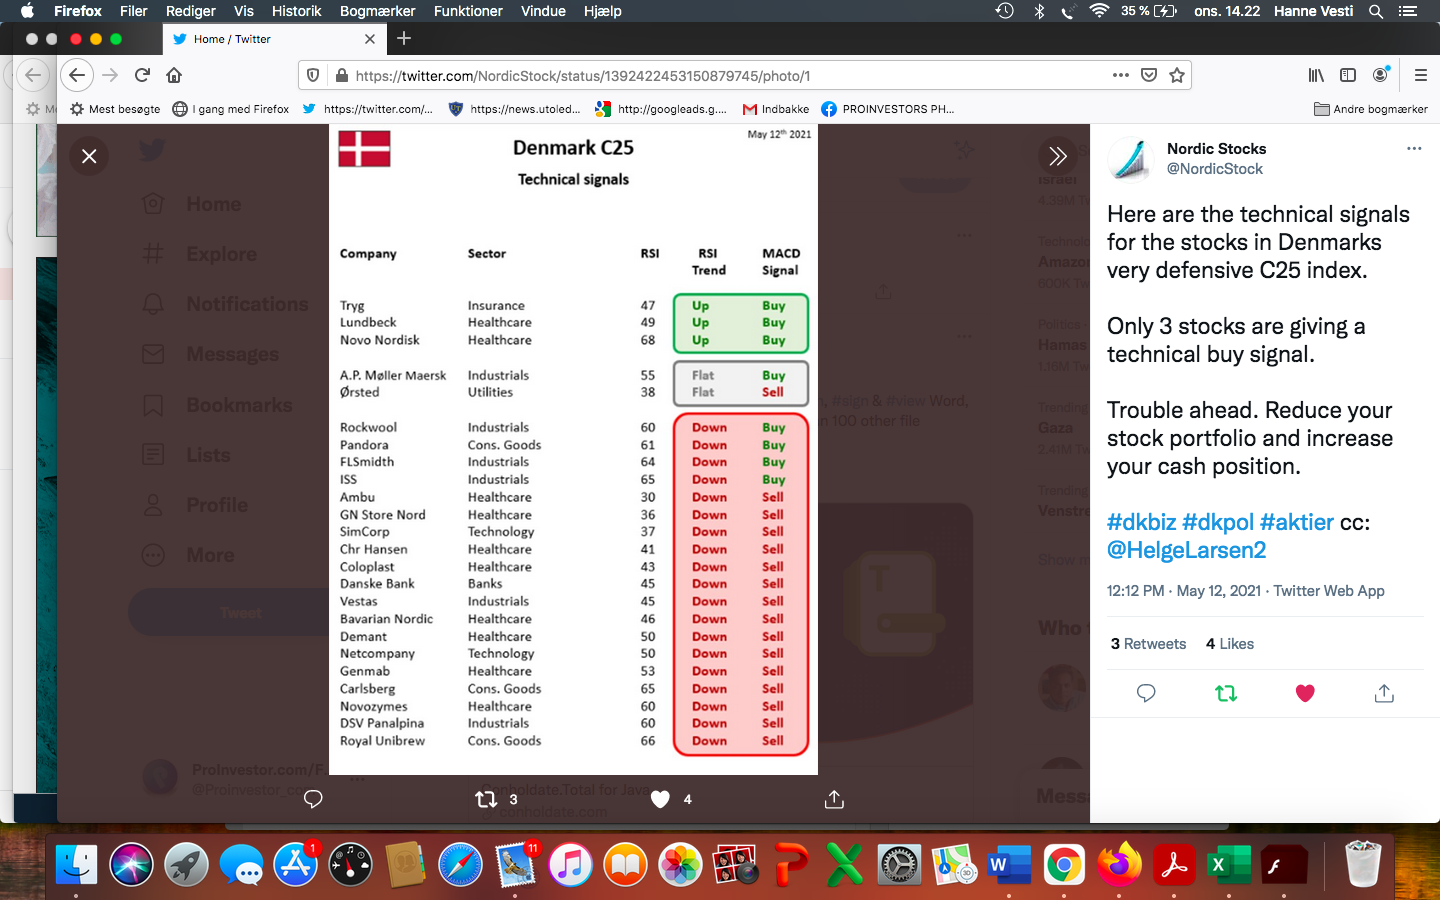
Task: Open Mest besøgte bookmarks folder
Action: (x=115, y=109)
